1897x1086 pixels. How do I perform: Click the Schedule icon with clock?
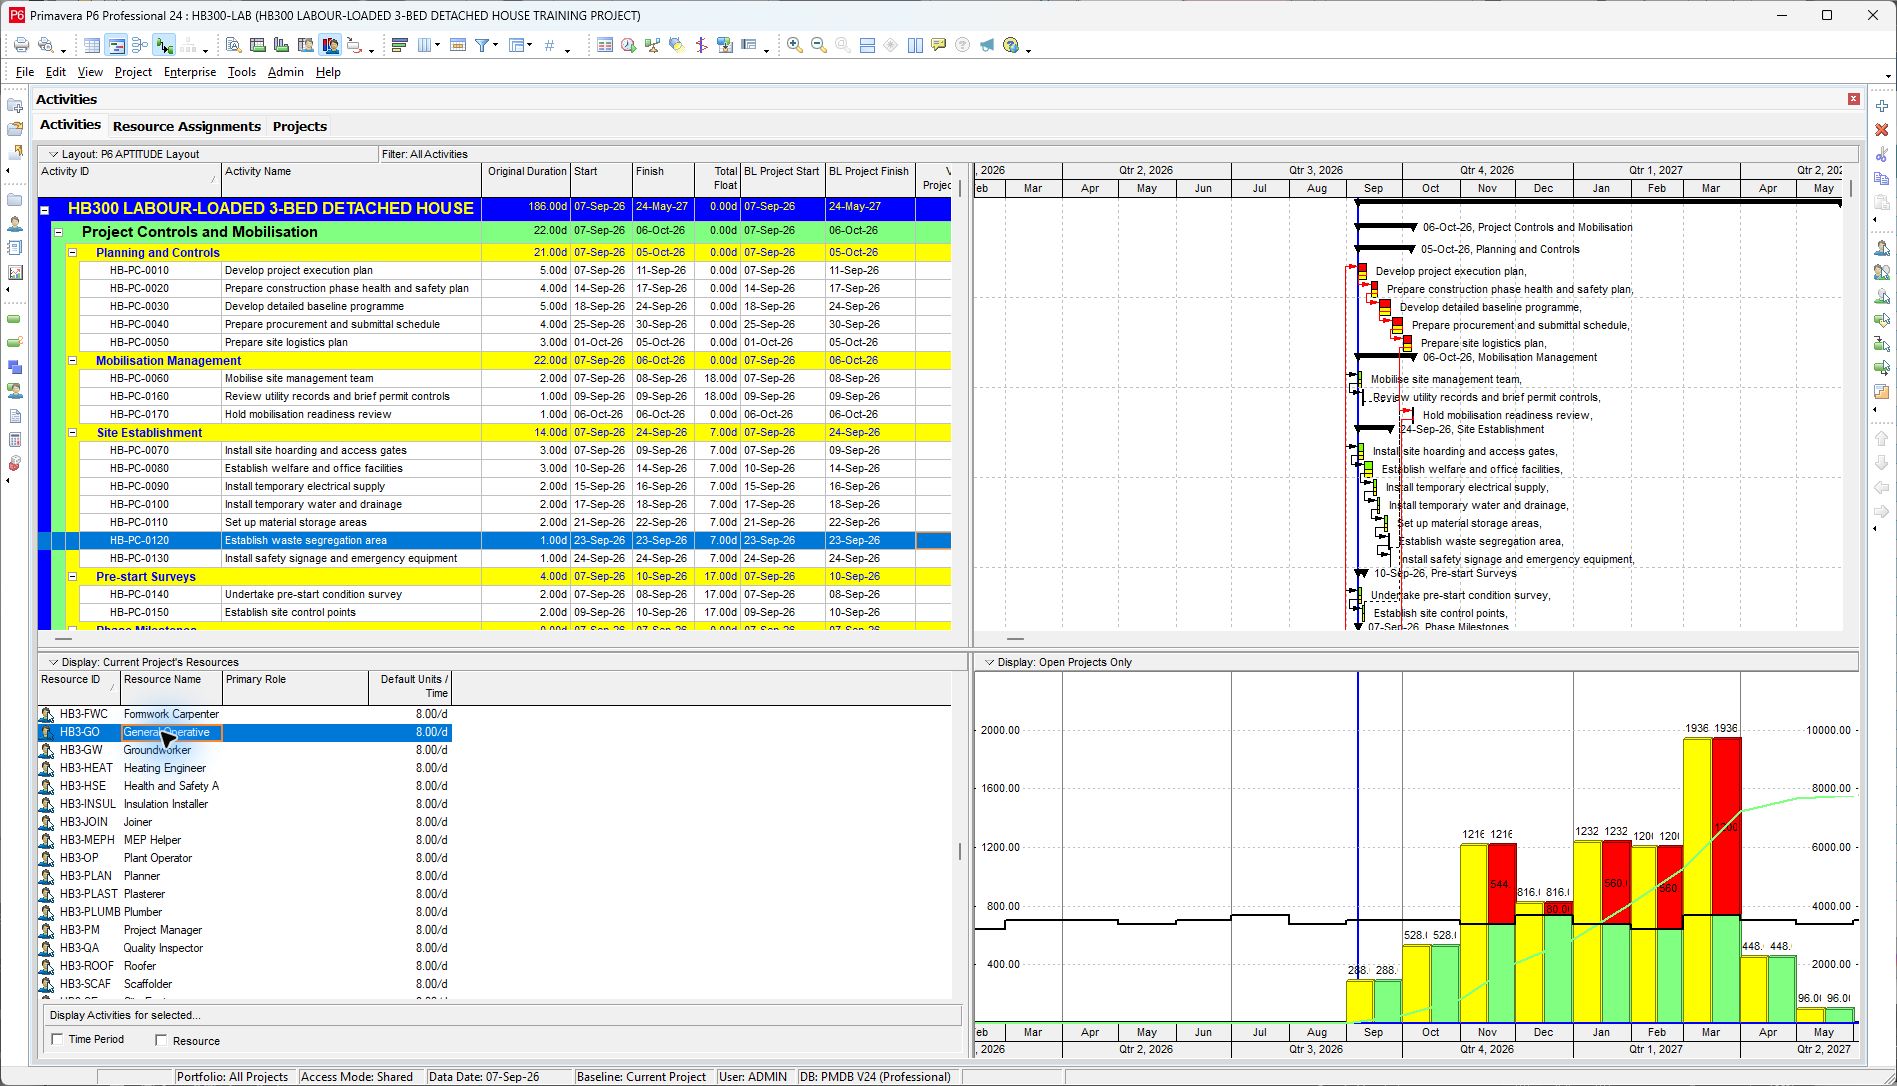pyautogui.click(x=628, y=45)
